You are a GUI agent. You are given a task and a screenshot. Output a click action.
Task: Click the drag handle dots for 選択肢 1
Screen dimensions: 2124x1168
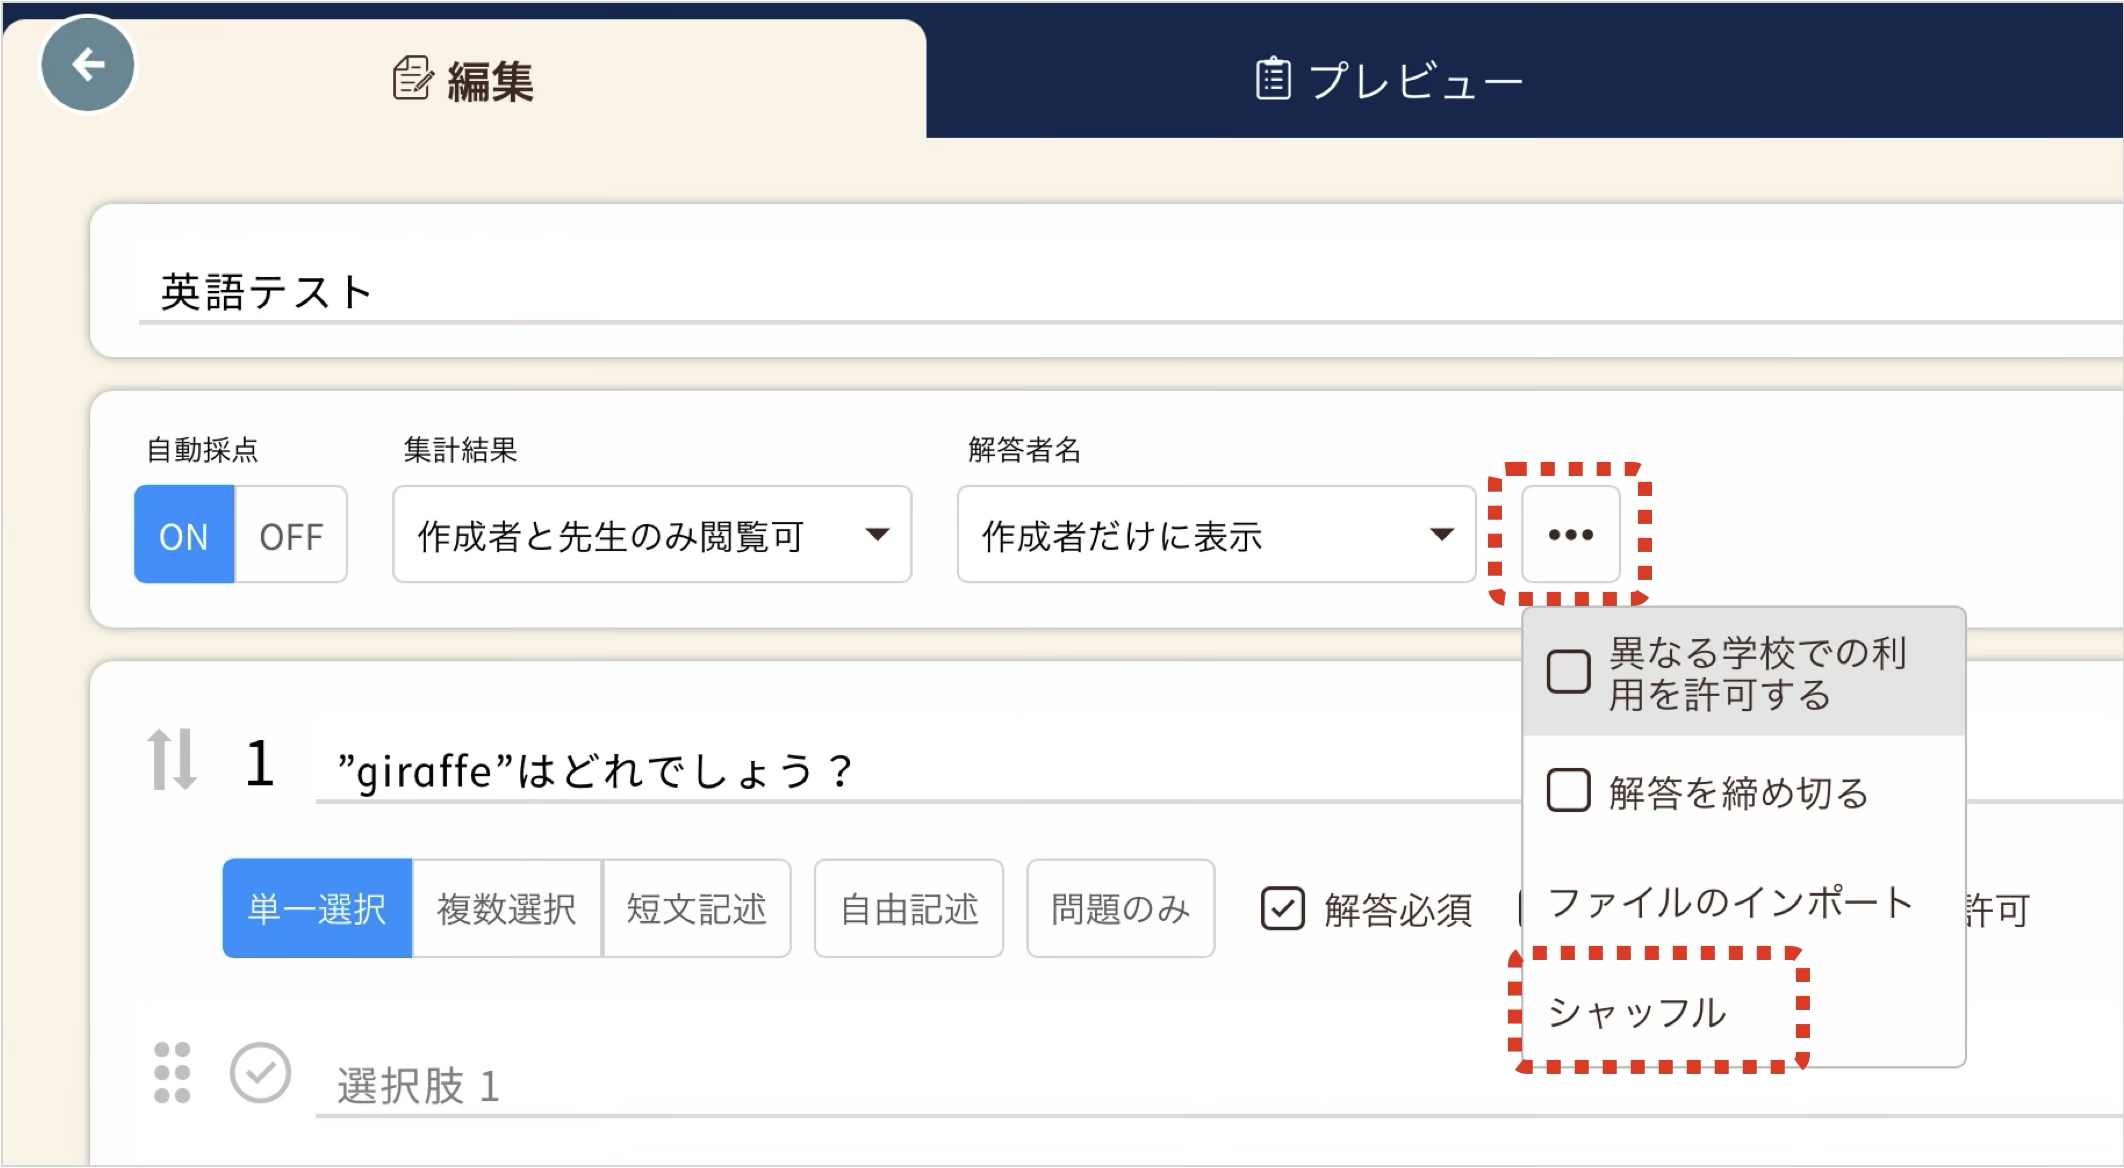click(172, 1073)
